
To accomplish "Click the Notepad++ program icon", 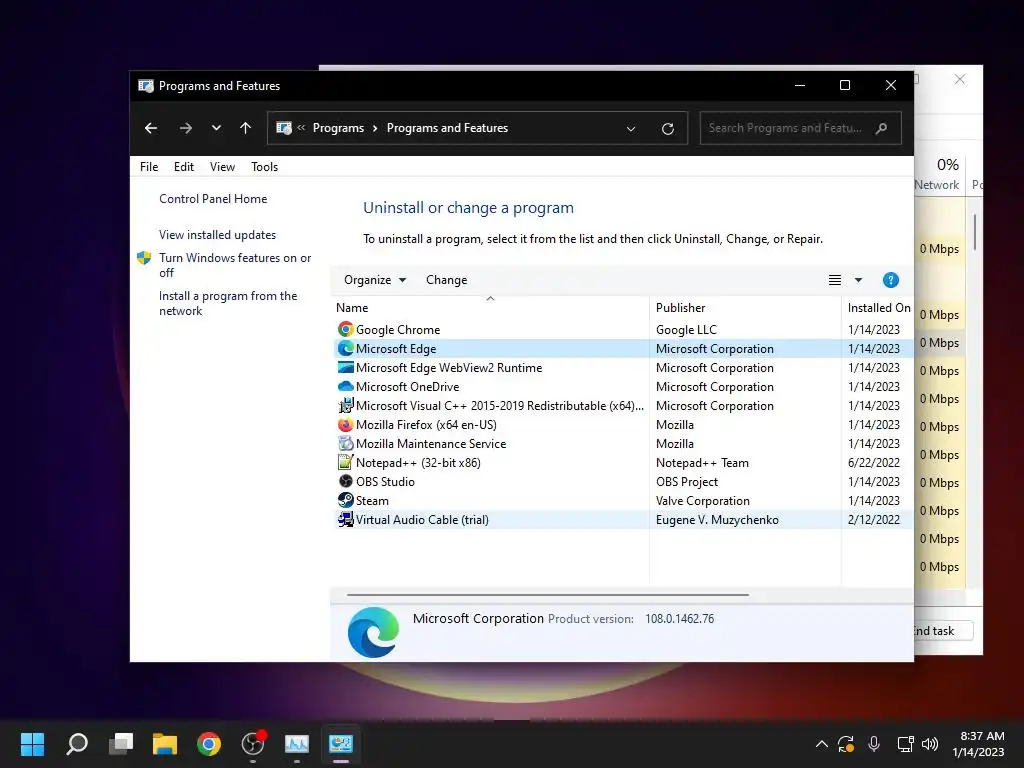I will 345,462.
